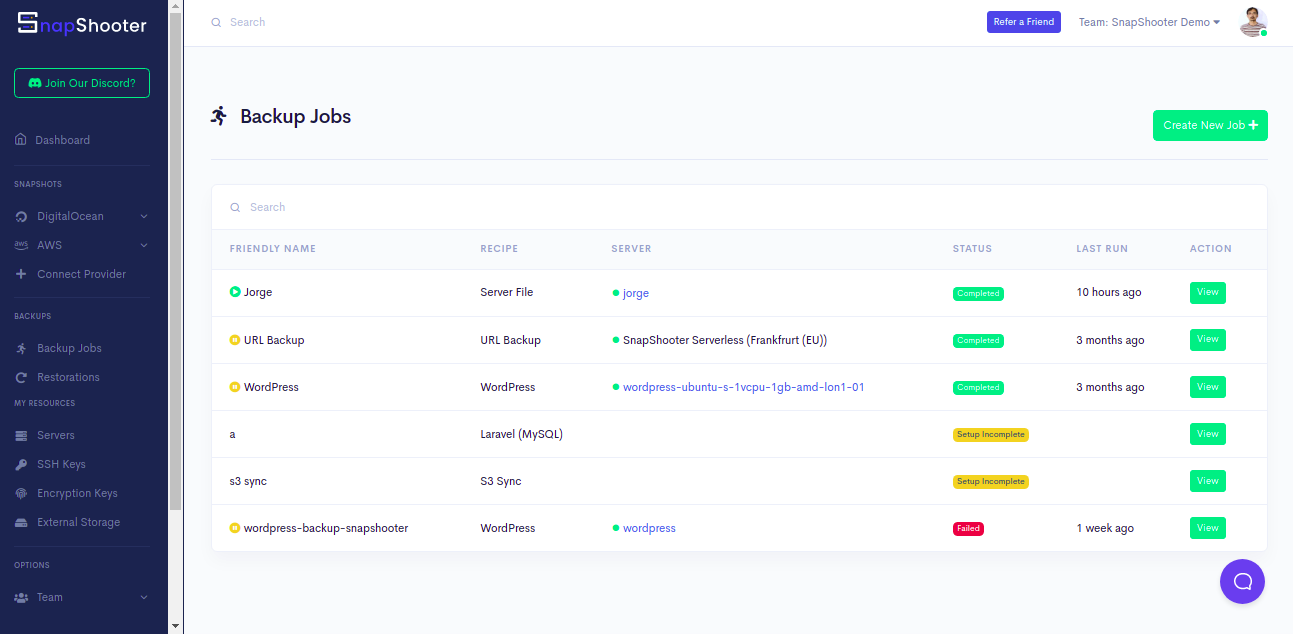
Task: Click the 10 hours ago cell
Action: pos(1109,293)
